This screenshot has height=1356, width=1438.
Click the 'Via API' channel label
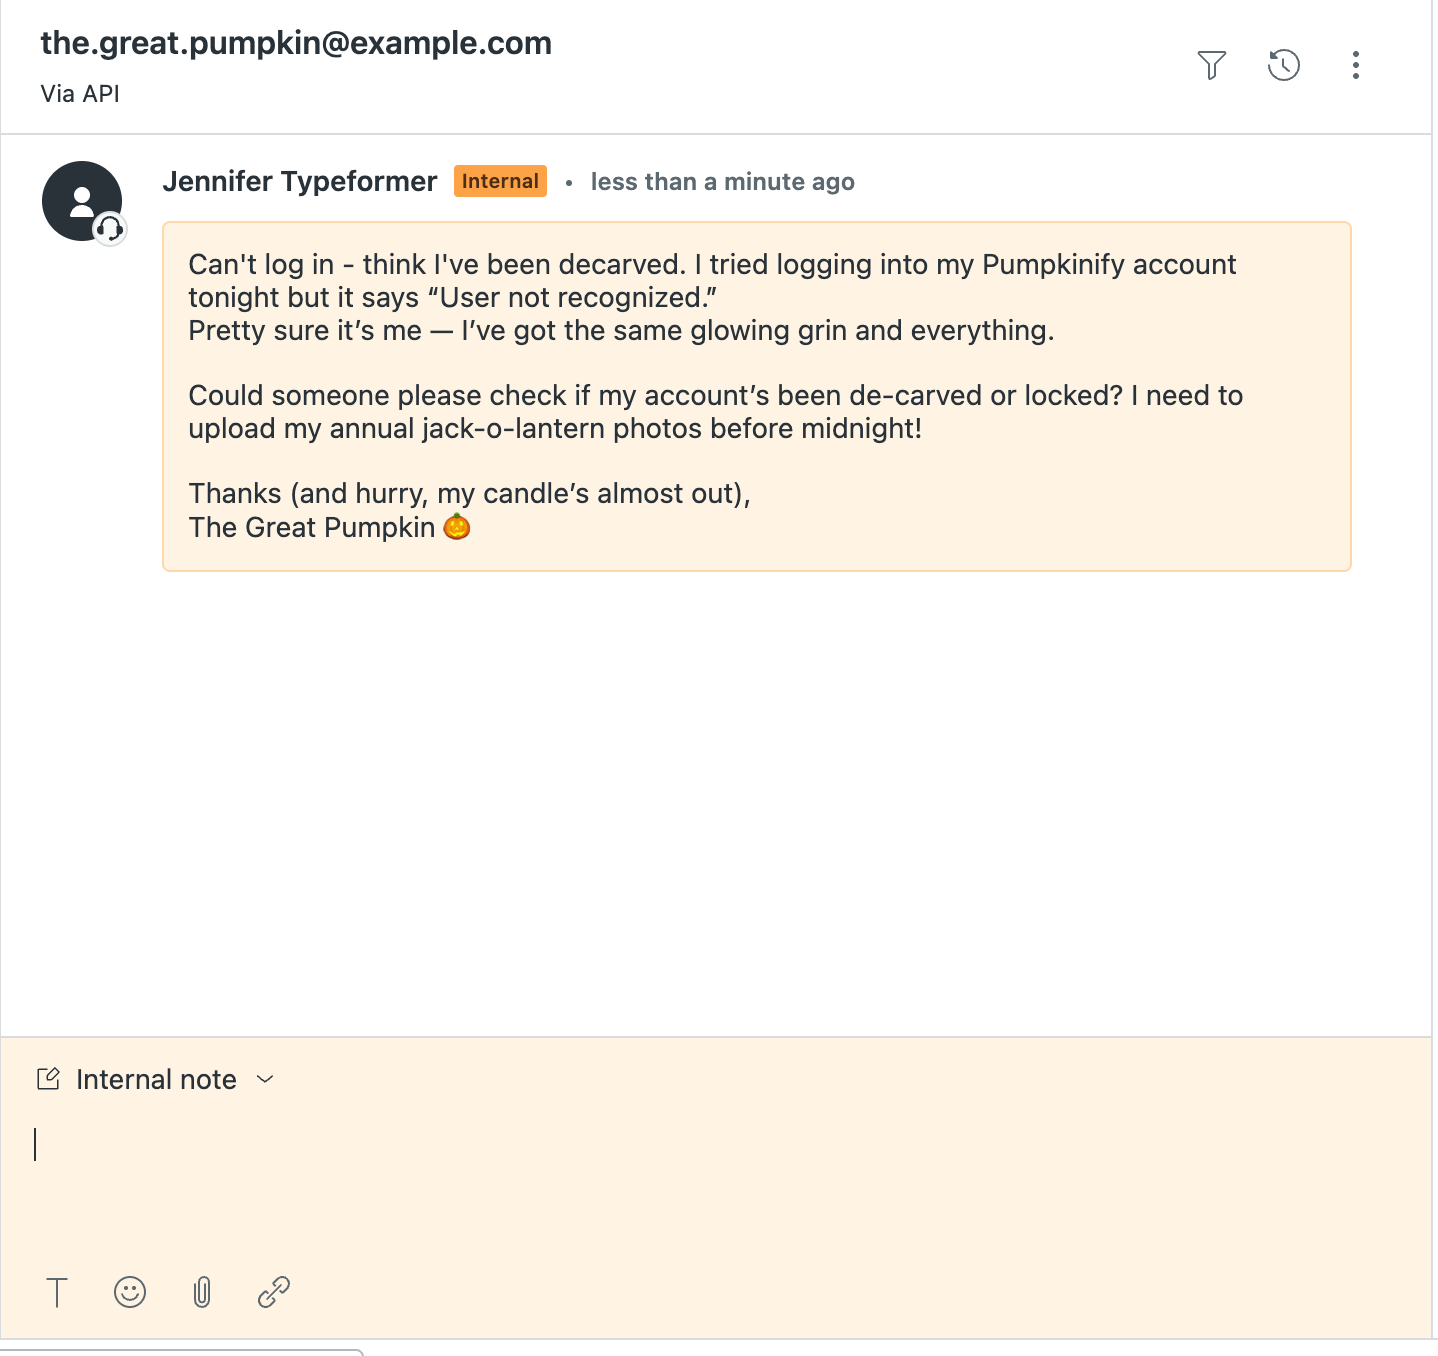tap(80, 94)
